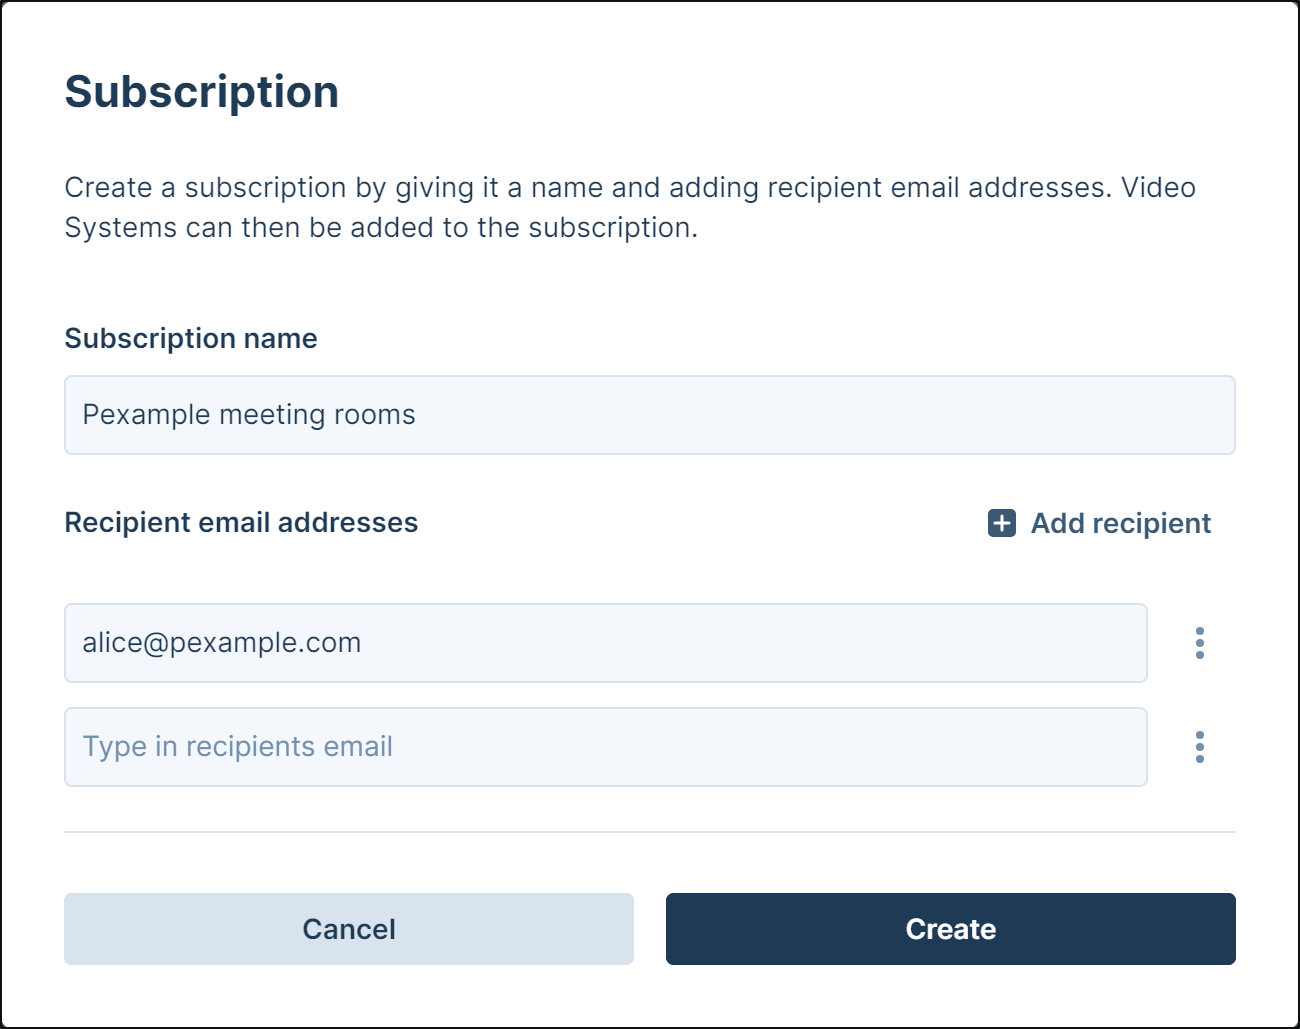The width and height of the screenshot is (1300, 1029).
Task: Click the word 'Video' in the description
Action: click(1158, 187)
